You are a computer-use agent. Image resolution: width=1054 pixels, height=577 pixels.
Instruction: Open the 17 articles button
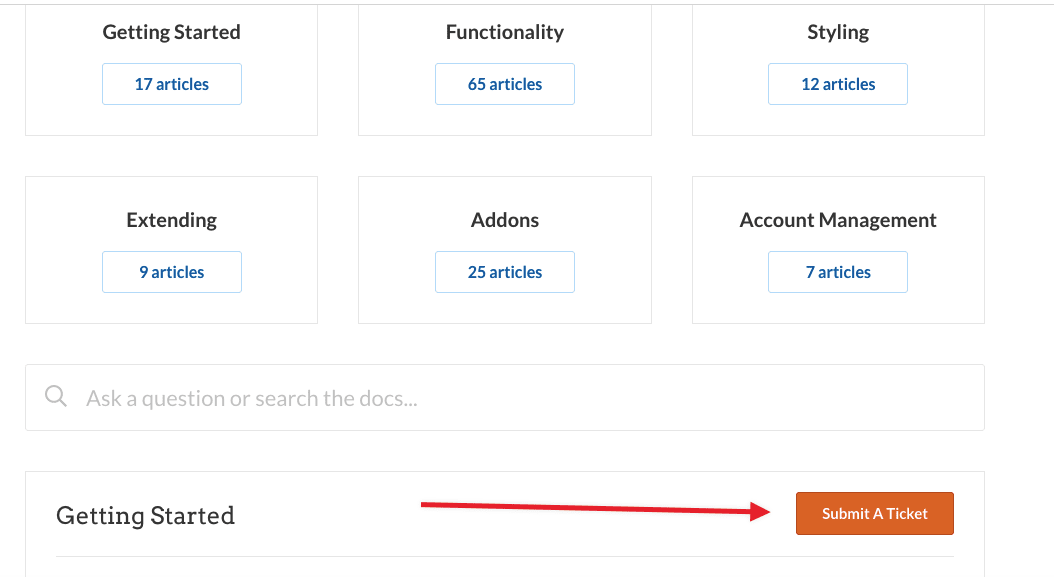(x=171, y=84)
